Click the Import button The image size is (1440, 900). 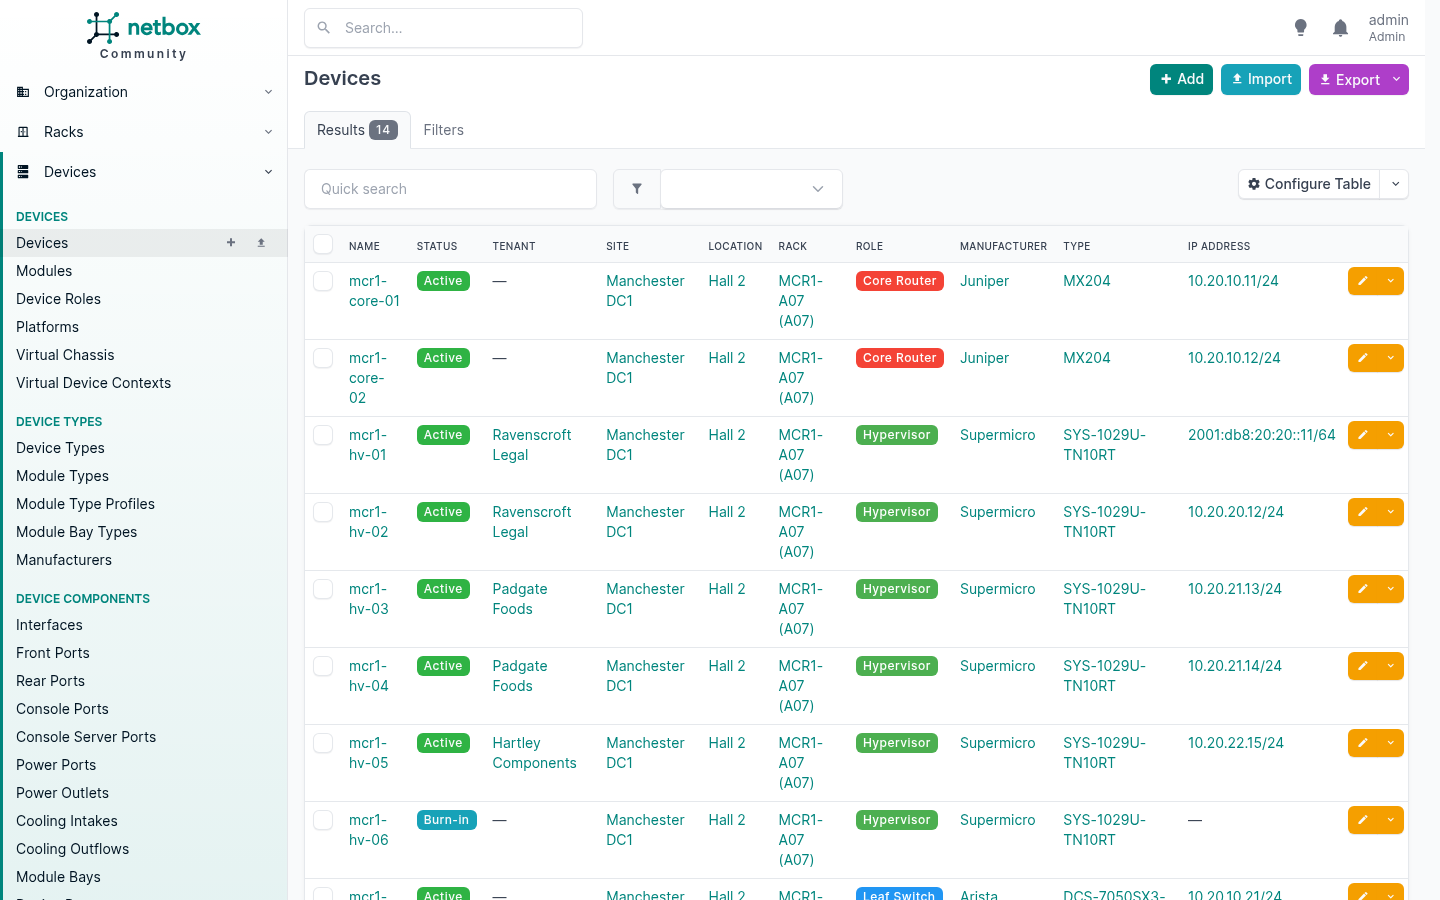tap(1261, 80)
